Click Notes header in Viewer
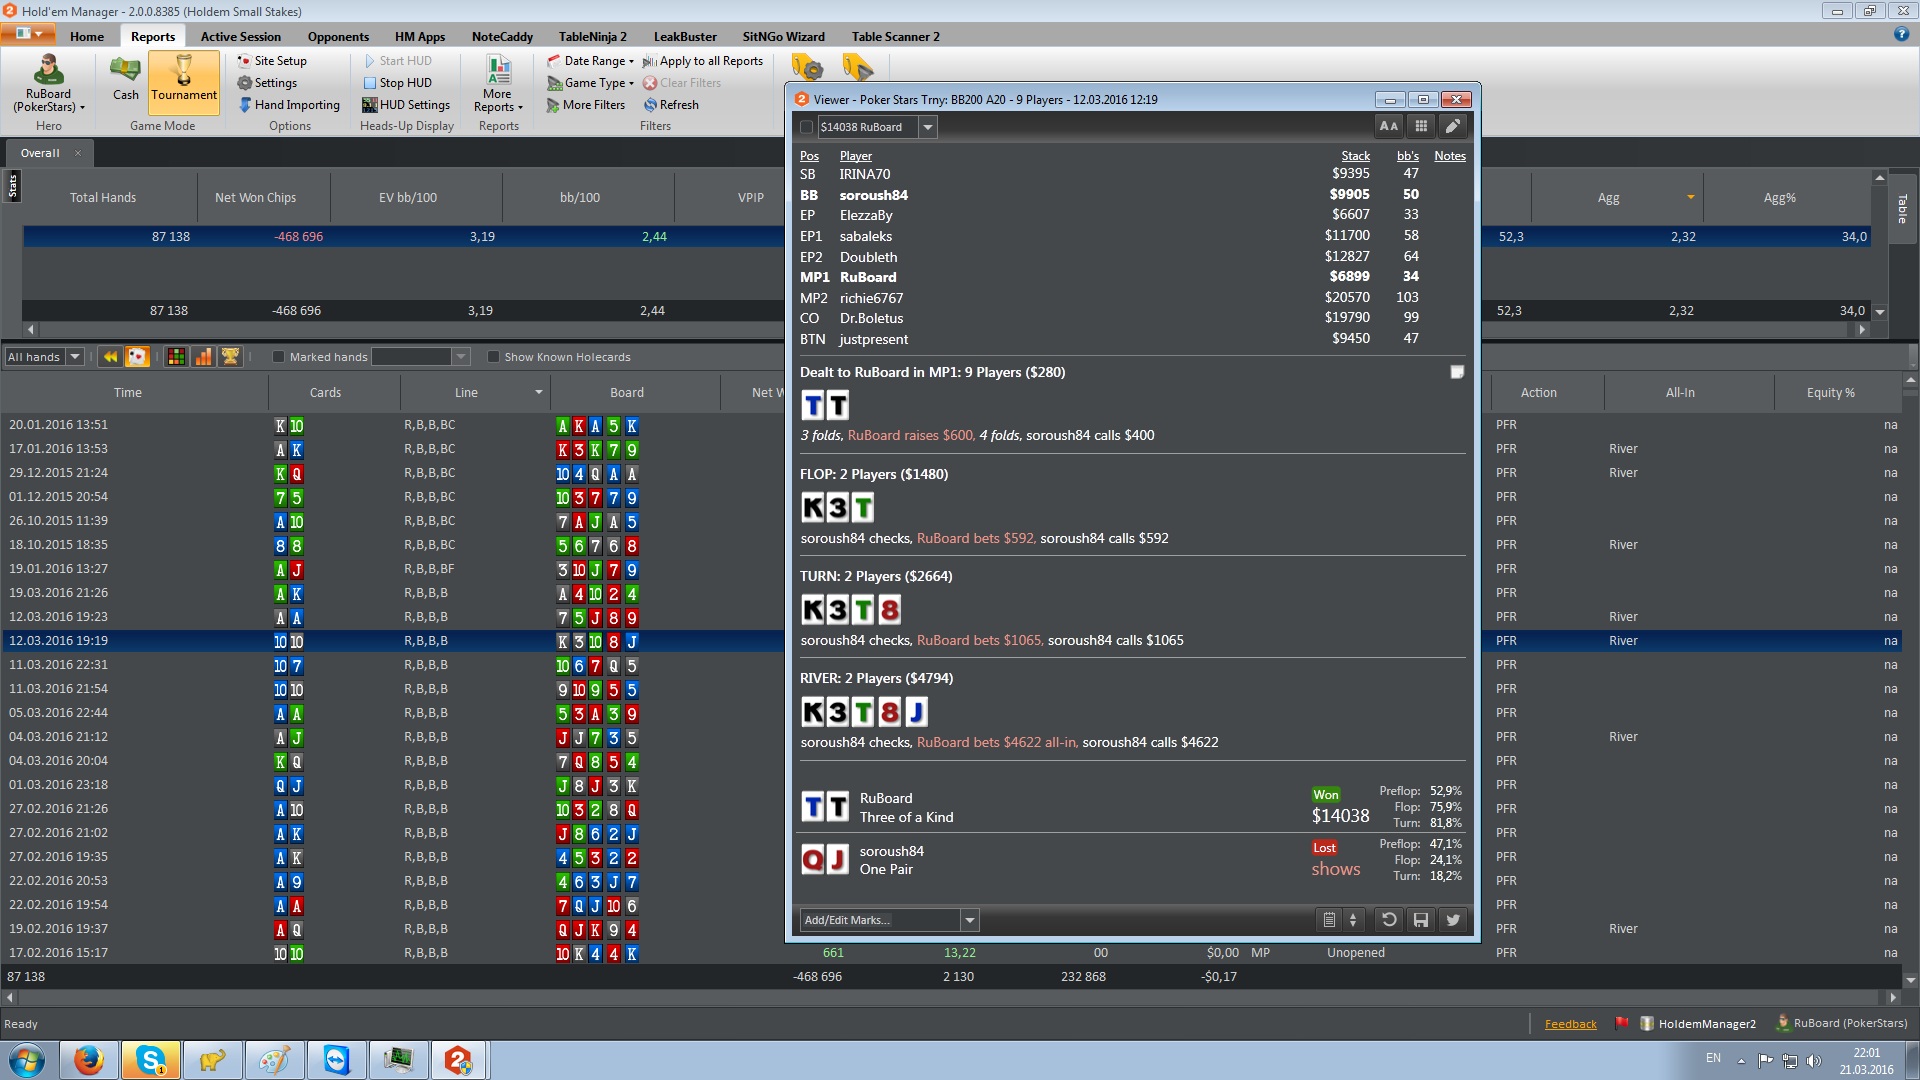The height and width of the screenshot is (1080, 1920). pyautogui.click(x=1449, y=156)
